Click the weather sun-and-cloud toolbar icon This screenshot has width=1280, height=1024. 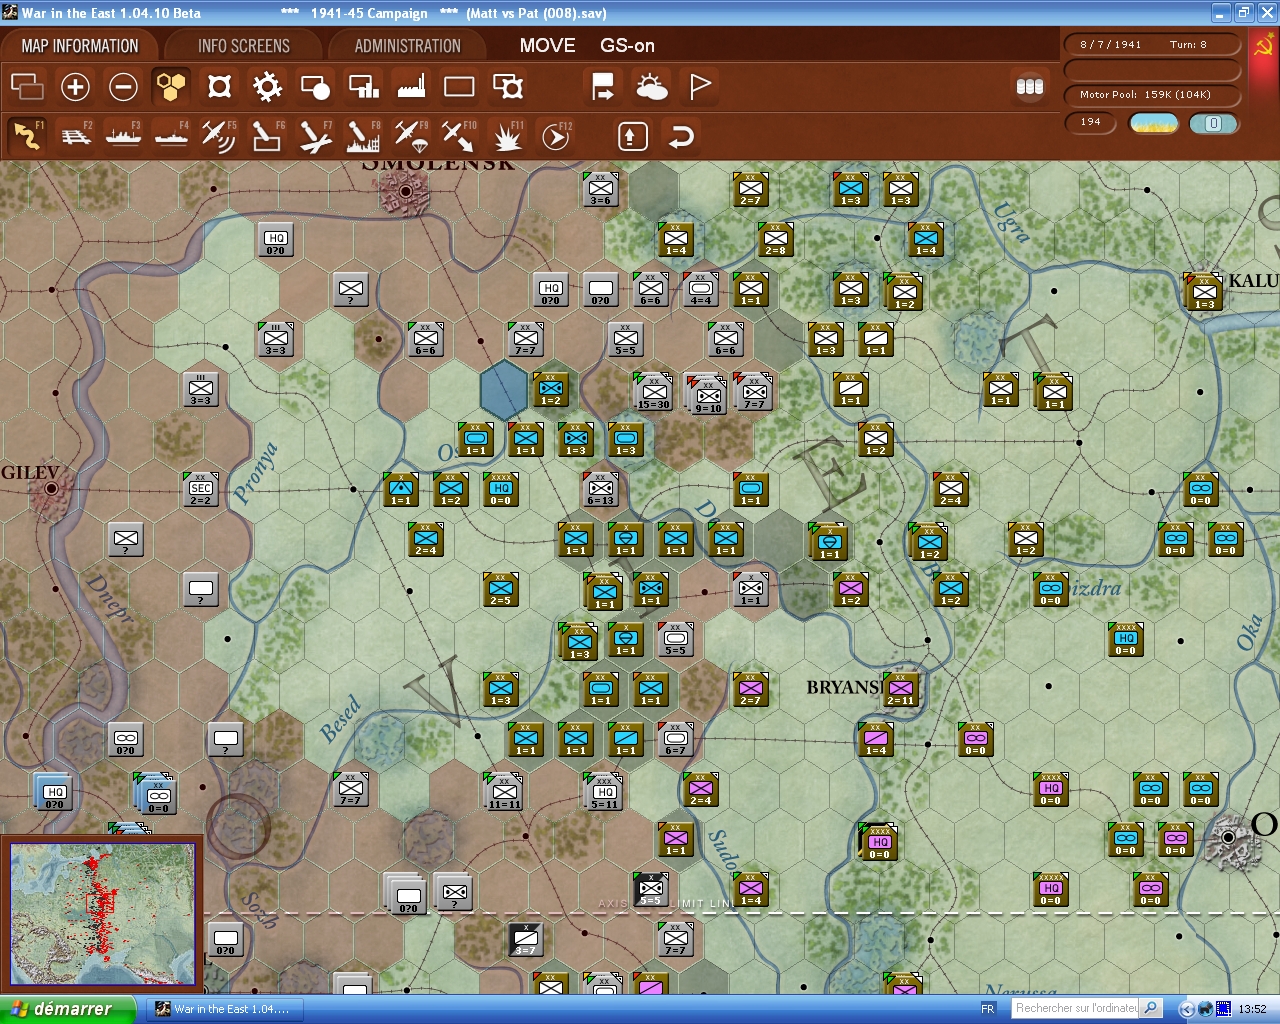[x=652, y=87]
